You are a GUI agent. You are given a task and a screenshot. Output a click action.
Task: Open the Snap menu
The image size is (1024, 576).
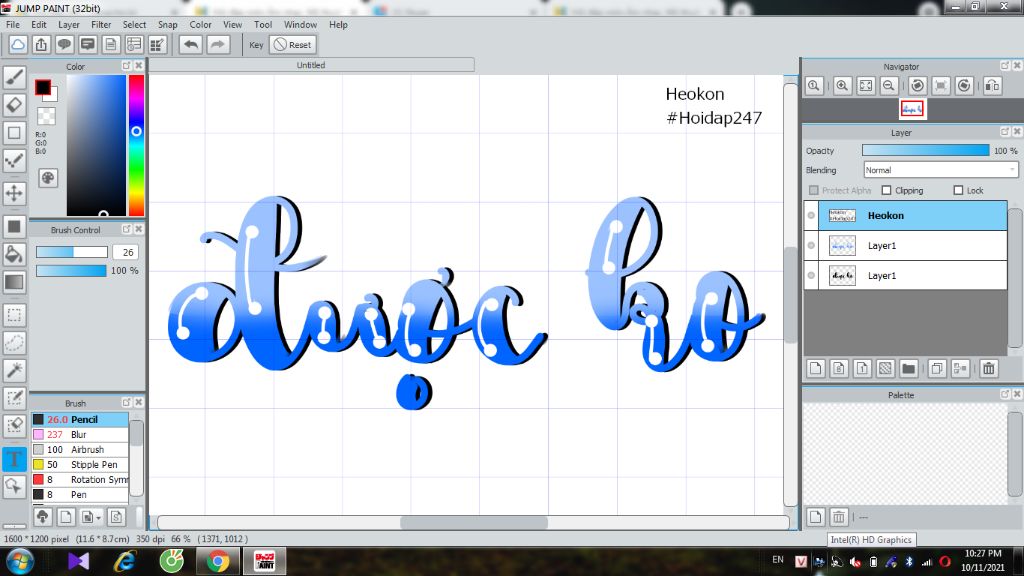point(168,25)
